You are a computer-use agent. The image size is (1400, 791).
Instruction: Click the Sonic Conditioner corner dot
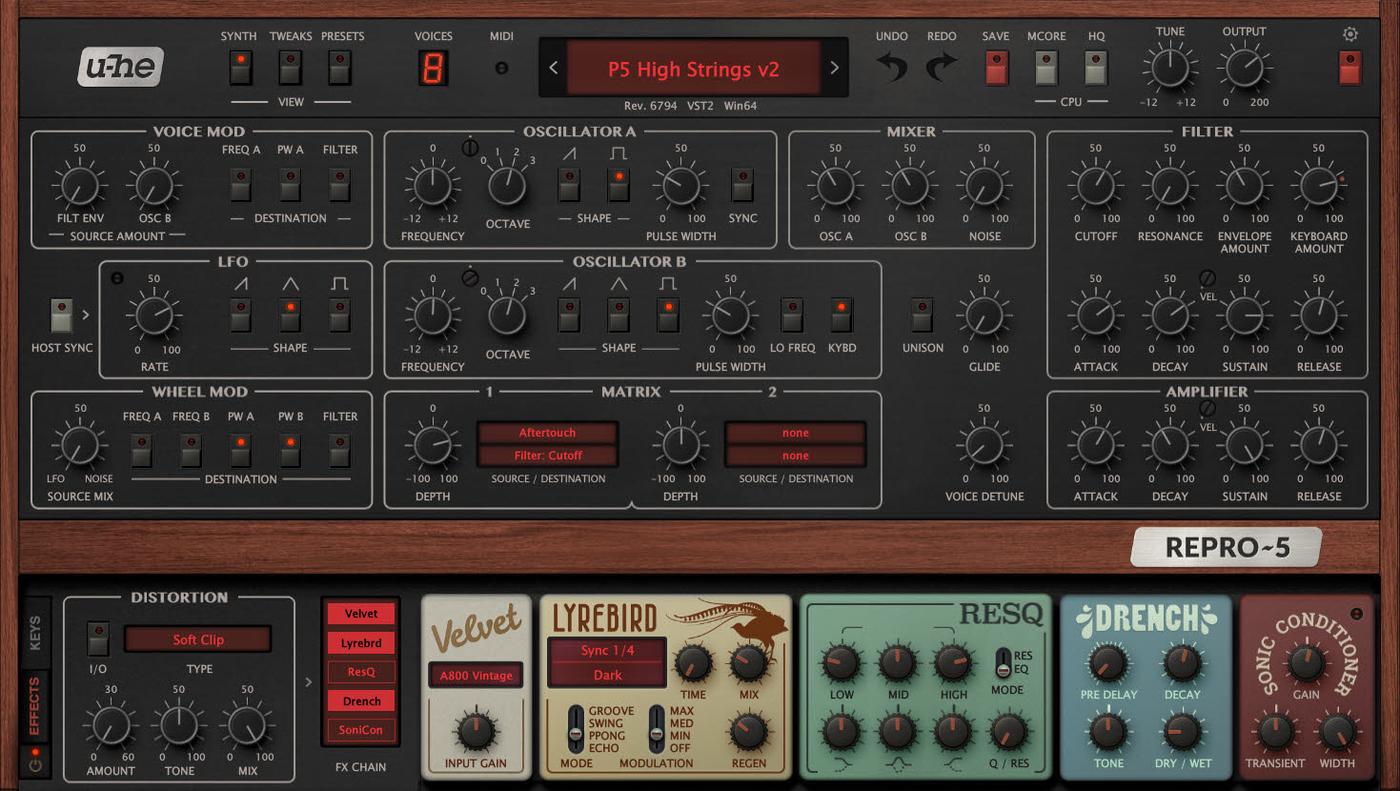pyautogui.click(x=1356, y=614)
